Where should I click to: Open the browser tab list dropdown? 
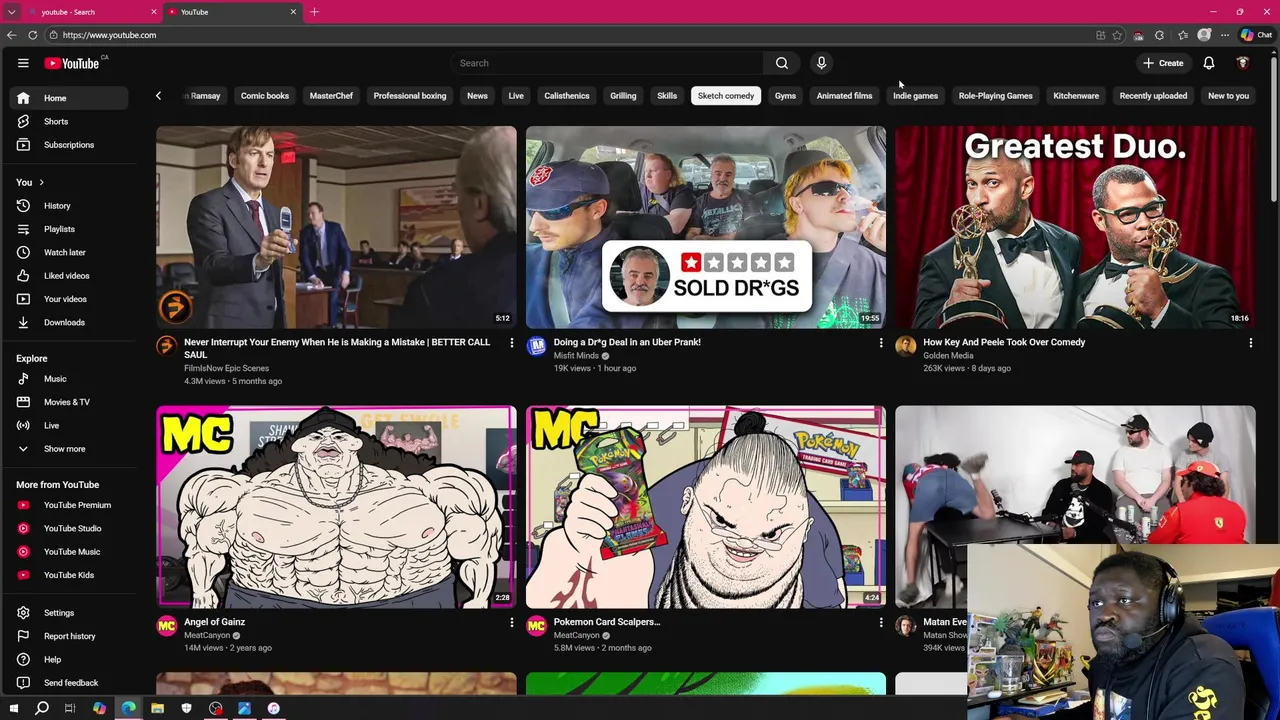pos(12,12)
